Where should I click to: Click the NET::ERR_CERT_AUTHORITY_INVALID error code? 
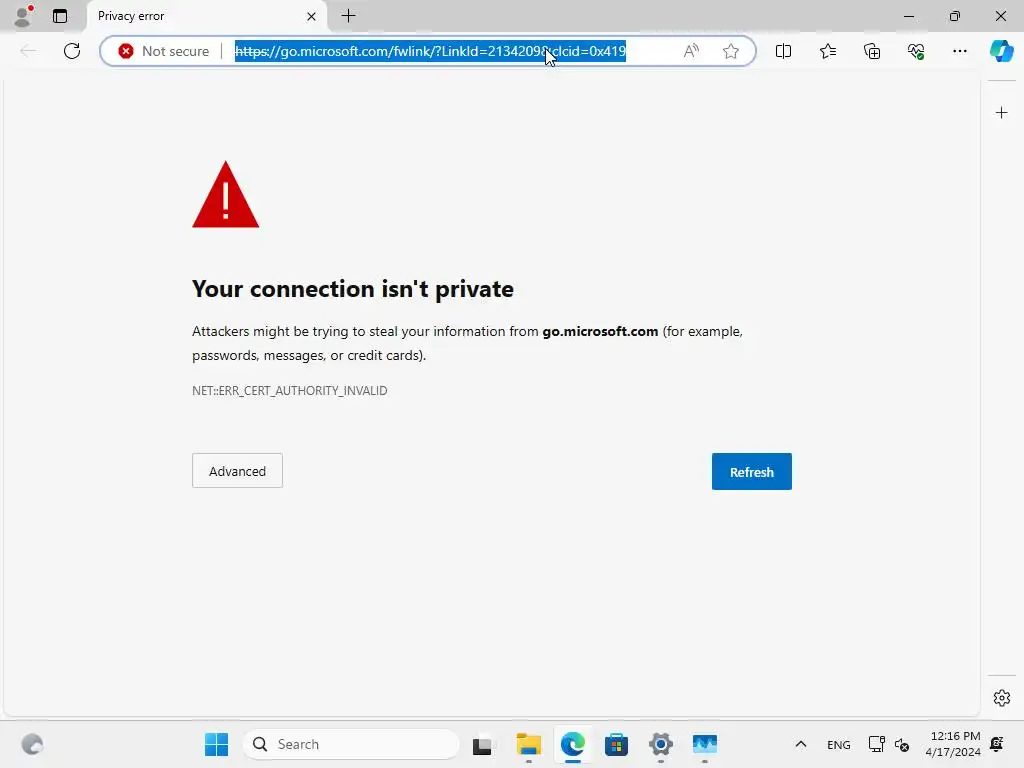[289, 391]
